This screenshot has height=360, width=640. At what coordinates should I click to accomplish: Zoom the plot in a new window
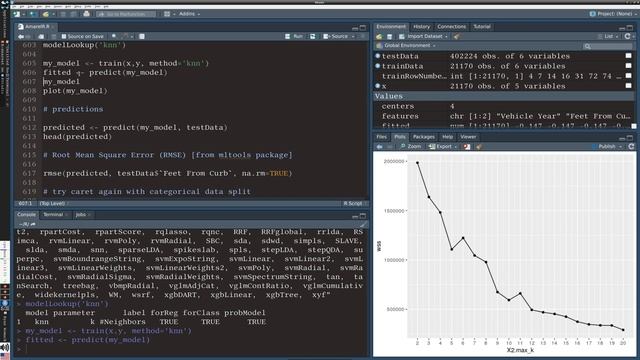coord(411,147)
